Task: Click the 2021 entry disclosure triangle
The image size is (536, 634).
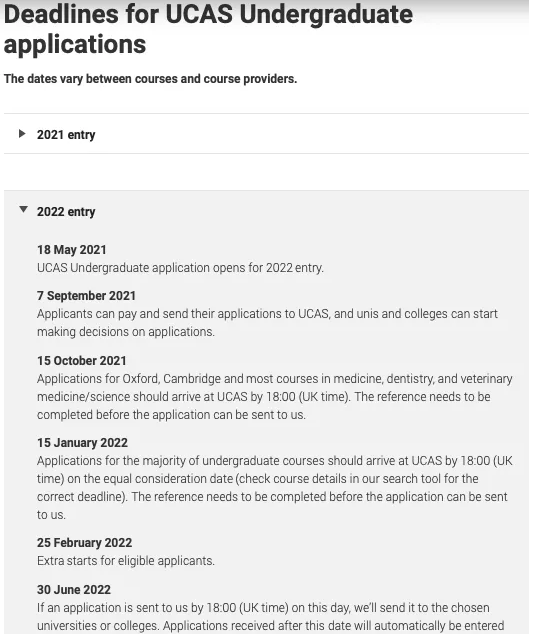Action: [22, 134]
